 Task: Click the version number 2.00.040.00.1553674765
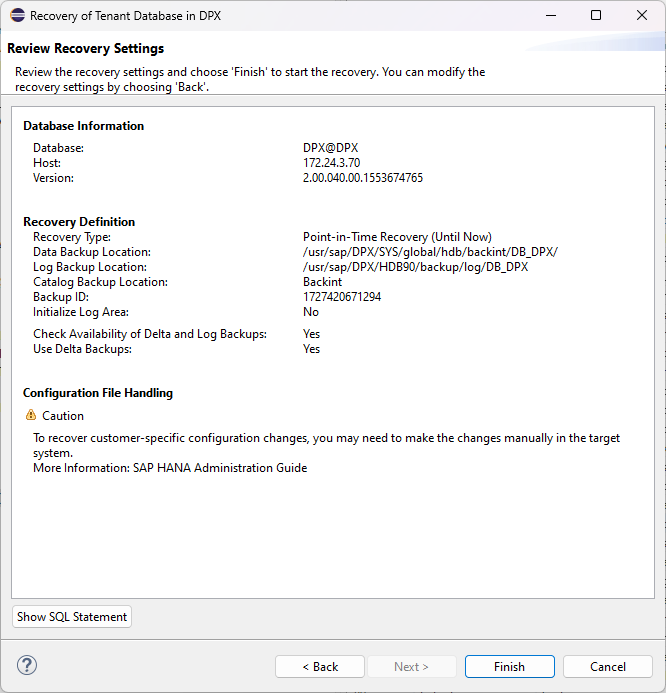coord(362,178)
